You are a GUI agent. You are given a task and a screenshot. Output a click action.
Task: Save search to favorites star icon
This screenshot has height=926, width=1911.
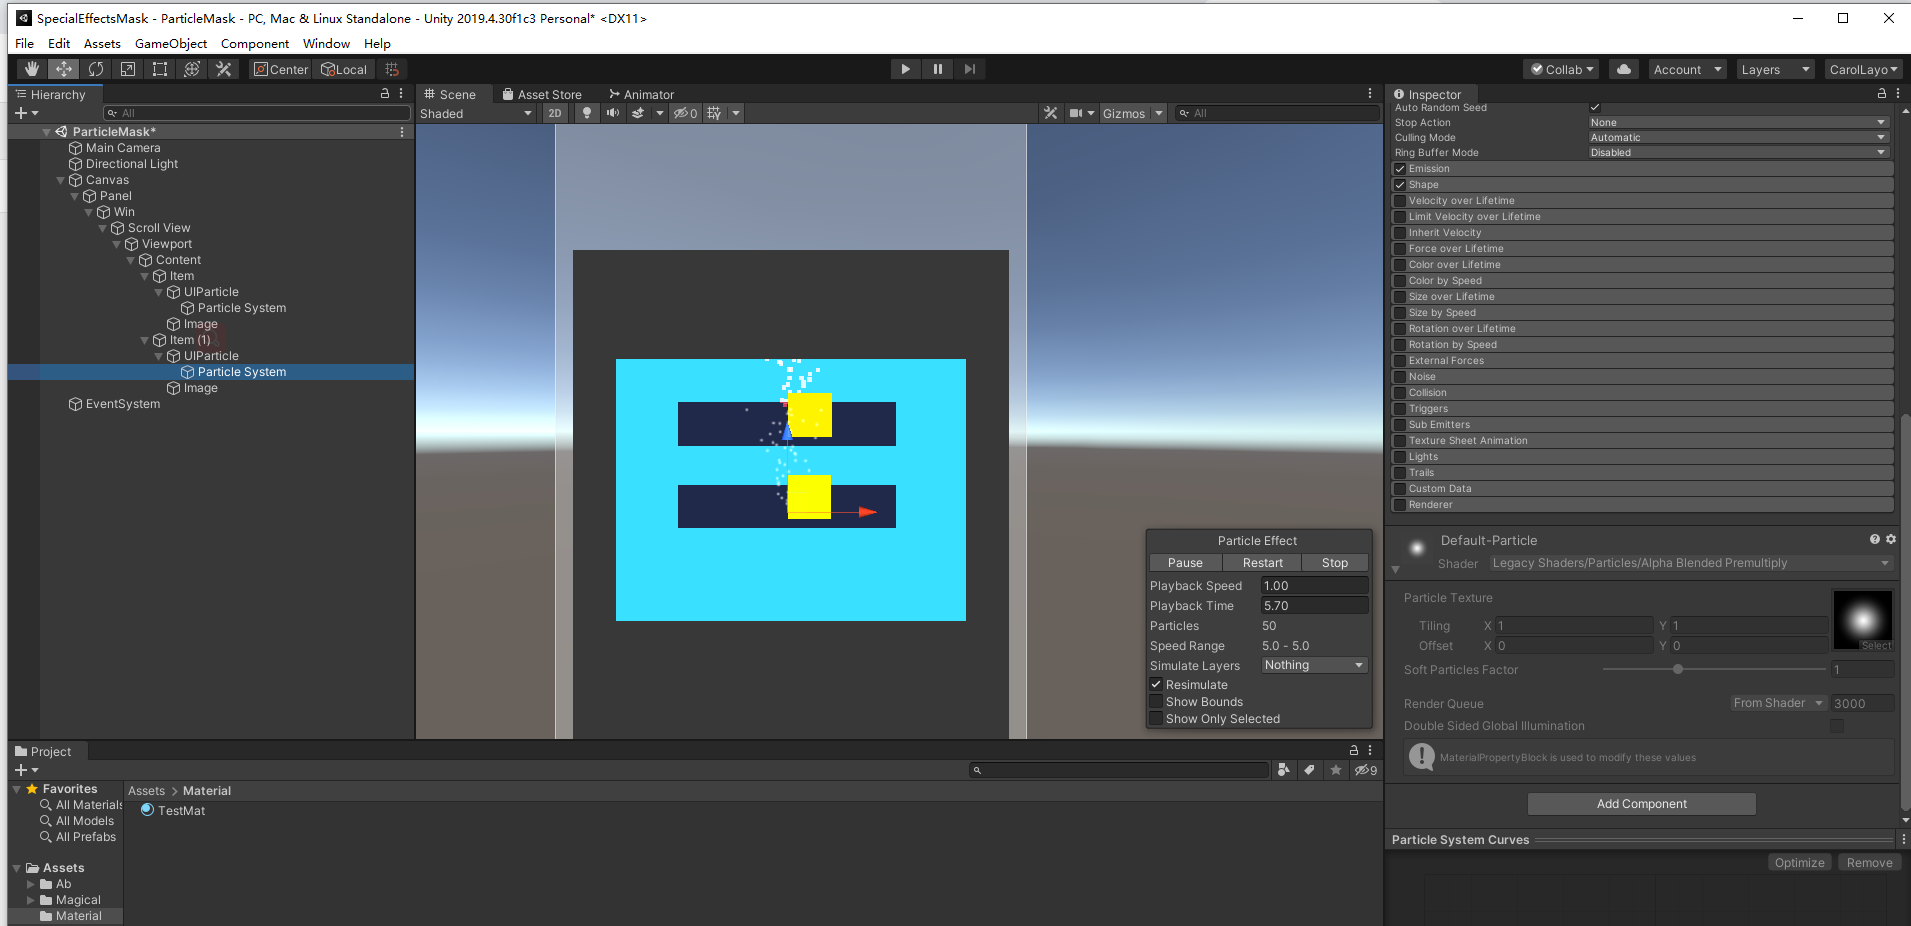1336,769
